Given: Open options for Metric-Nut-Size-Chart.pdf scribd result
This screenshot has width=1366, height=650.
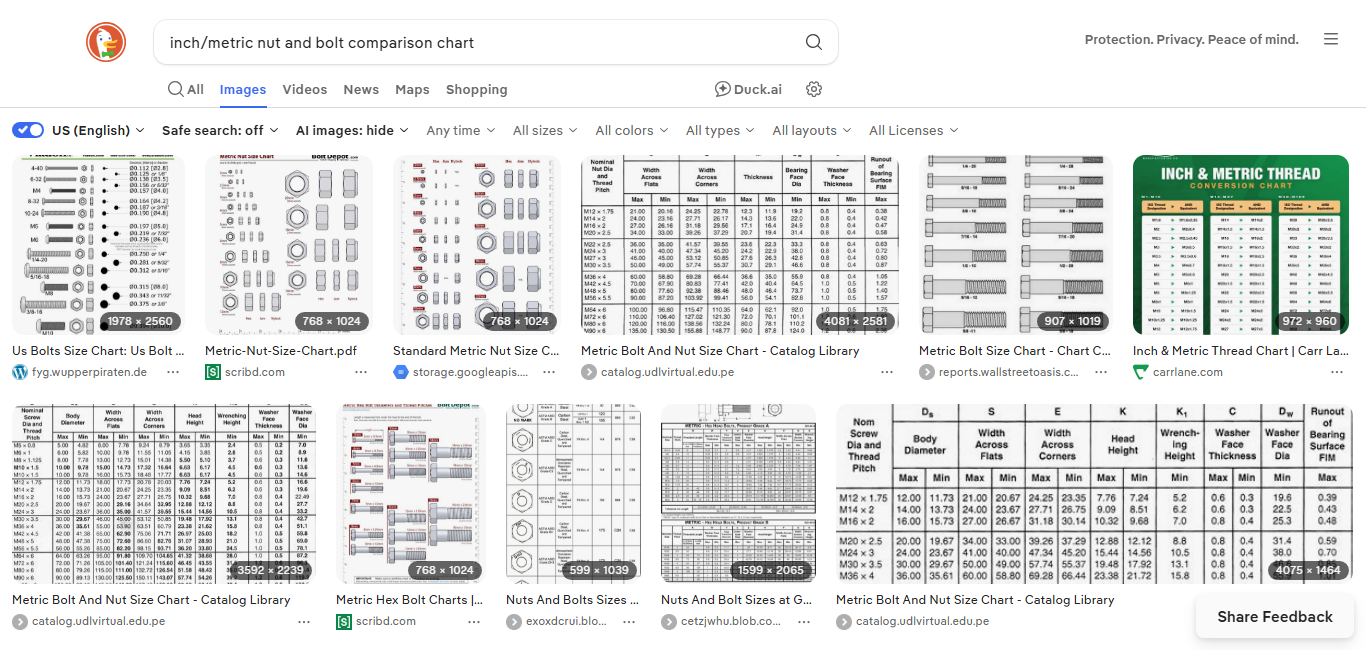Looking at the screenshot, I should click(361, 372).
